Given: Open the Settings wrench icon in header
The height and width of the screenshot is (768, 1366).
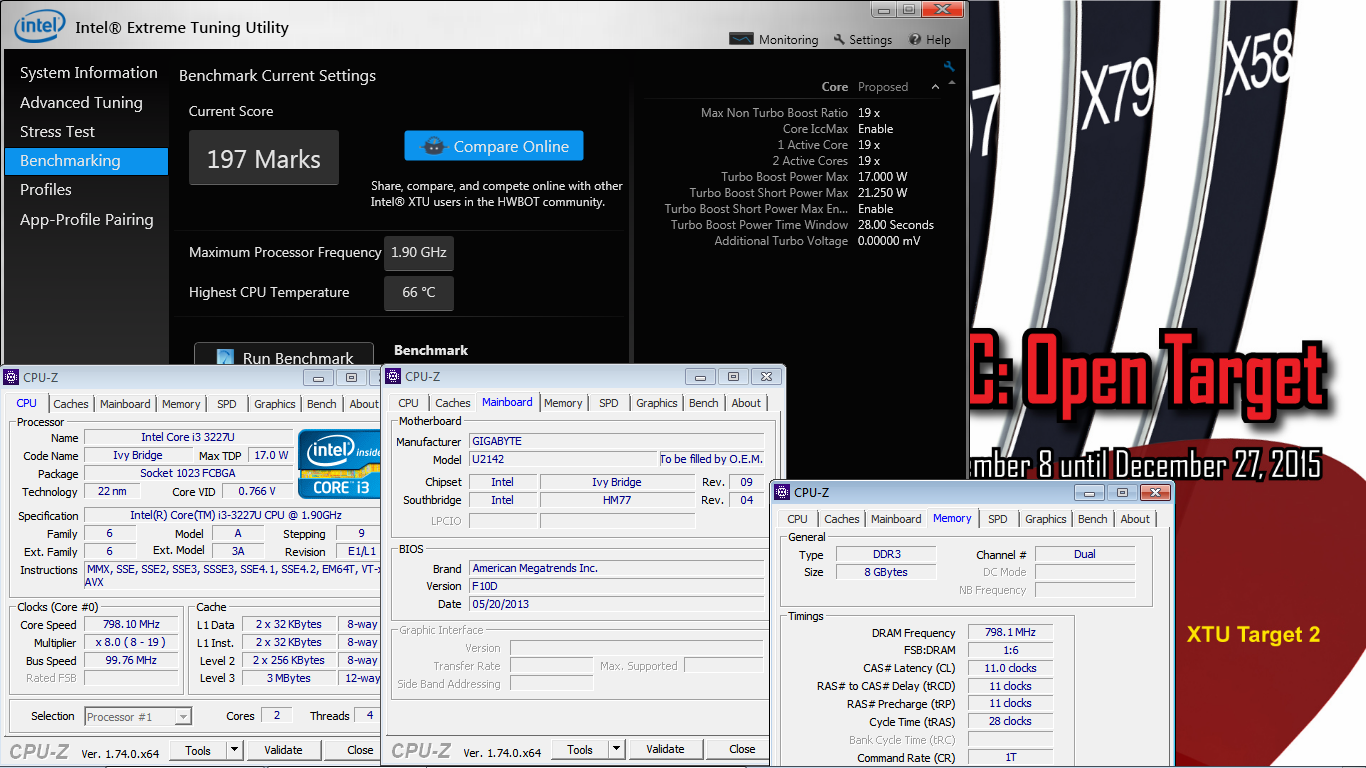Looking at the screenshot, I should pos(839,40).
